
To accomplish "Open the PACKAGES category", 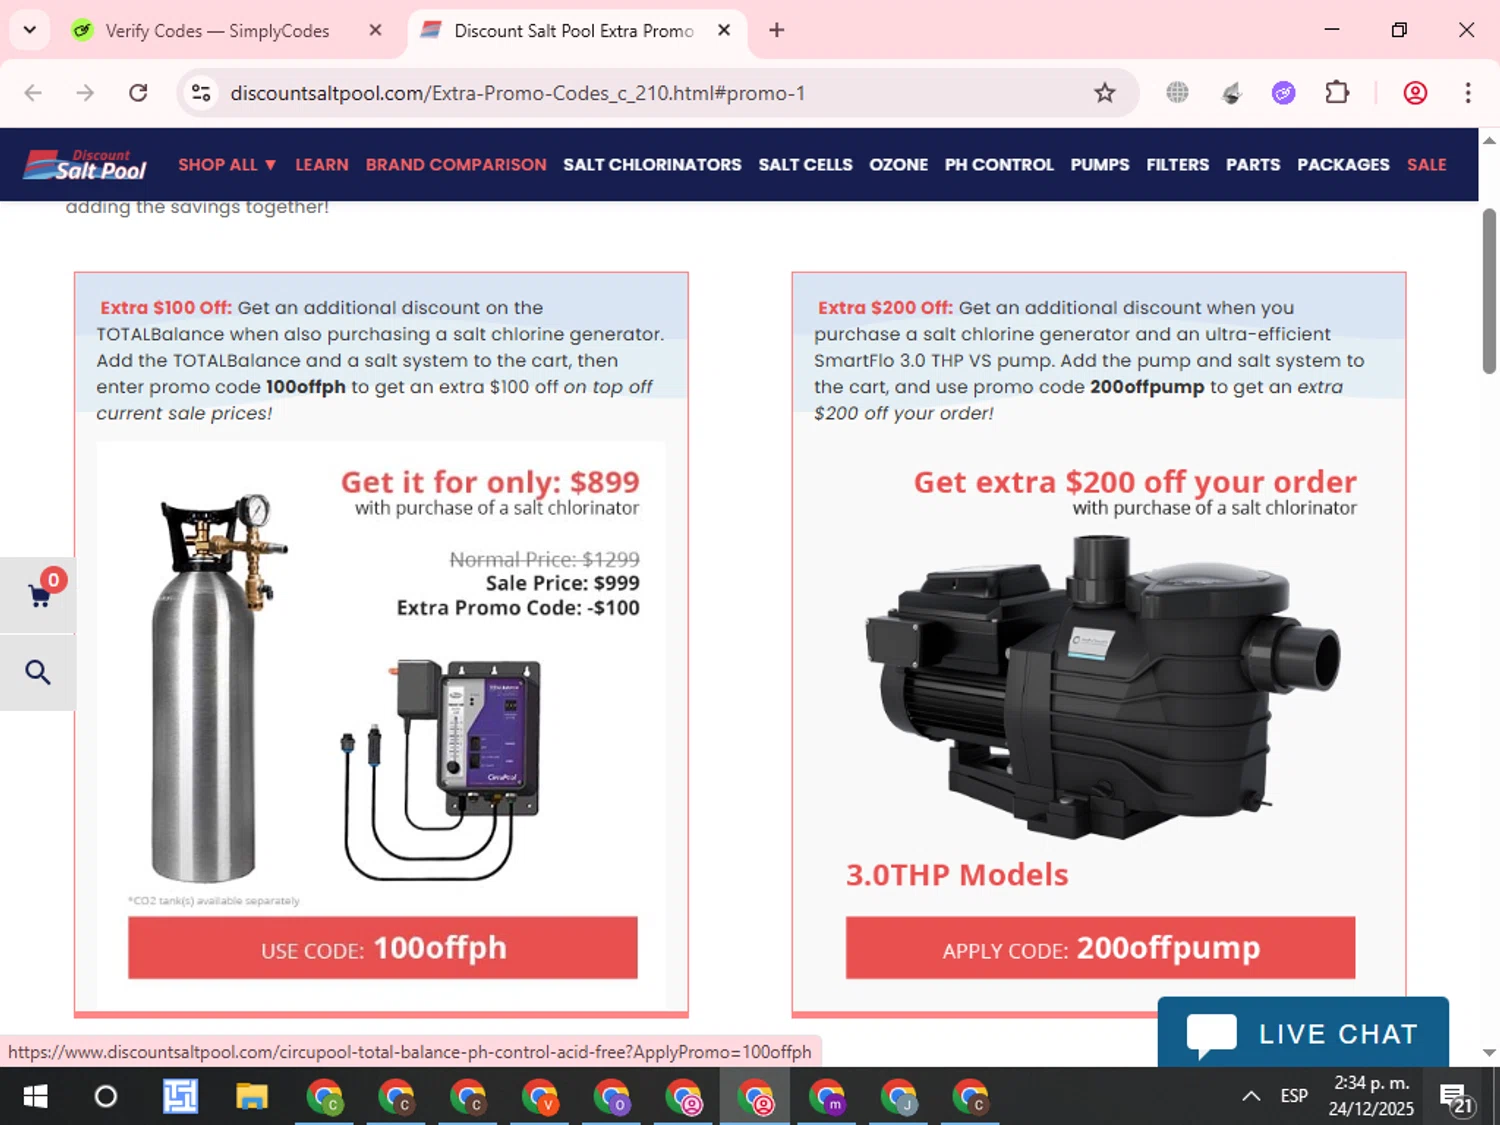I will [1343, 164].
